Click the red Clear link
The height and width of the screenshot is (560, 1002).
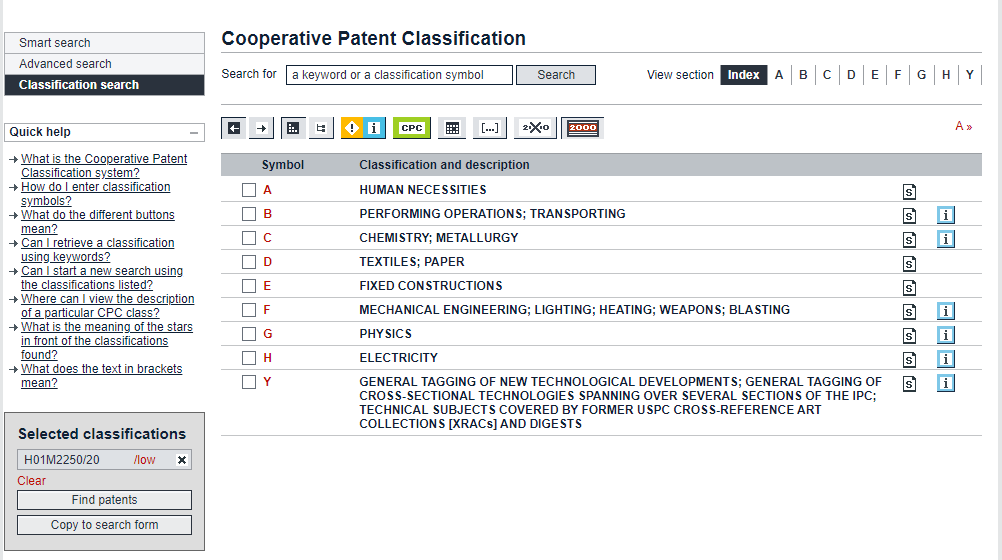pos(31,481)
